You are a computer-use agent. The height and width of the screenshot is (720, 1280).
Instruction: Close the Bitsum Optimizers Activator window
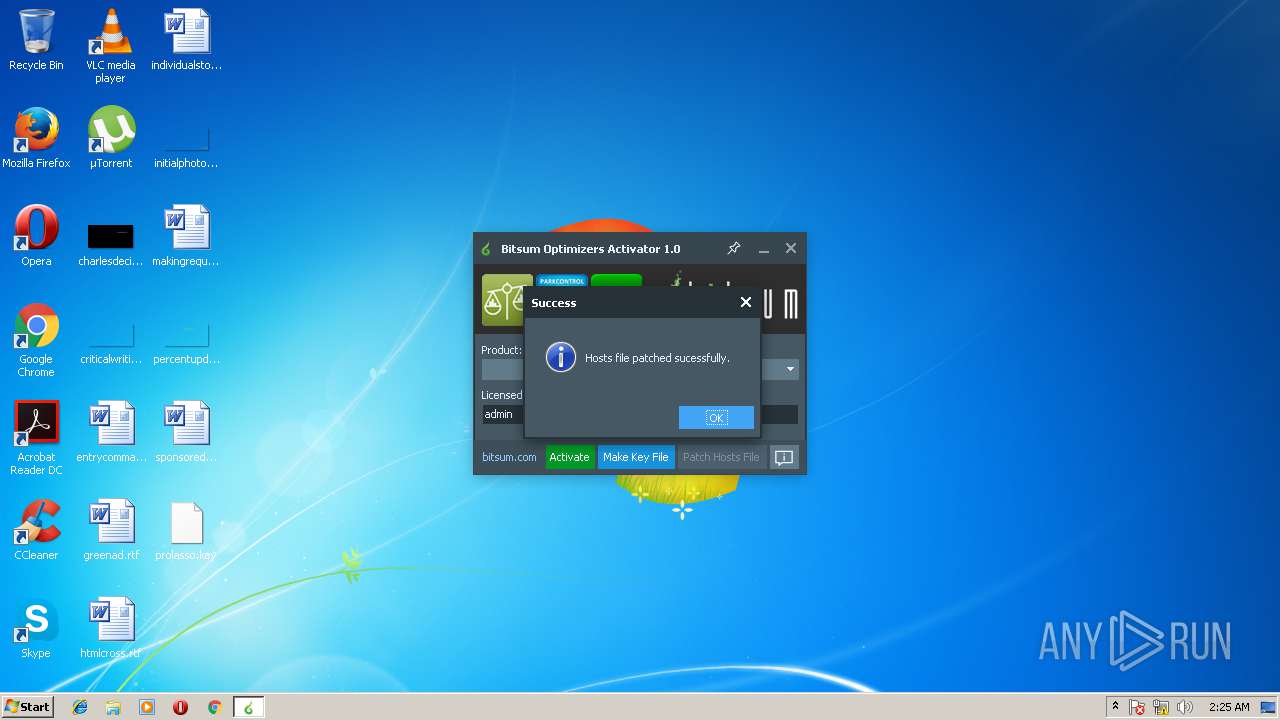pos(791,248)
